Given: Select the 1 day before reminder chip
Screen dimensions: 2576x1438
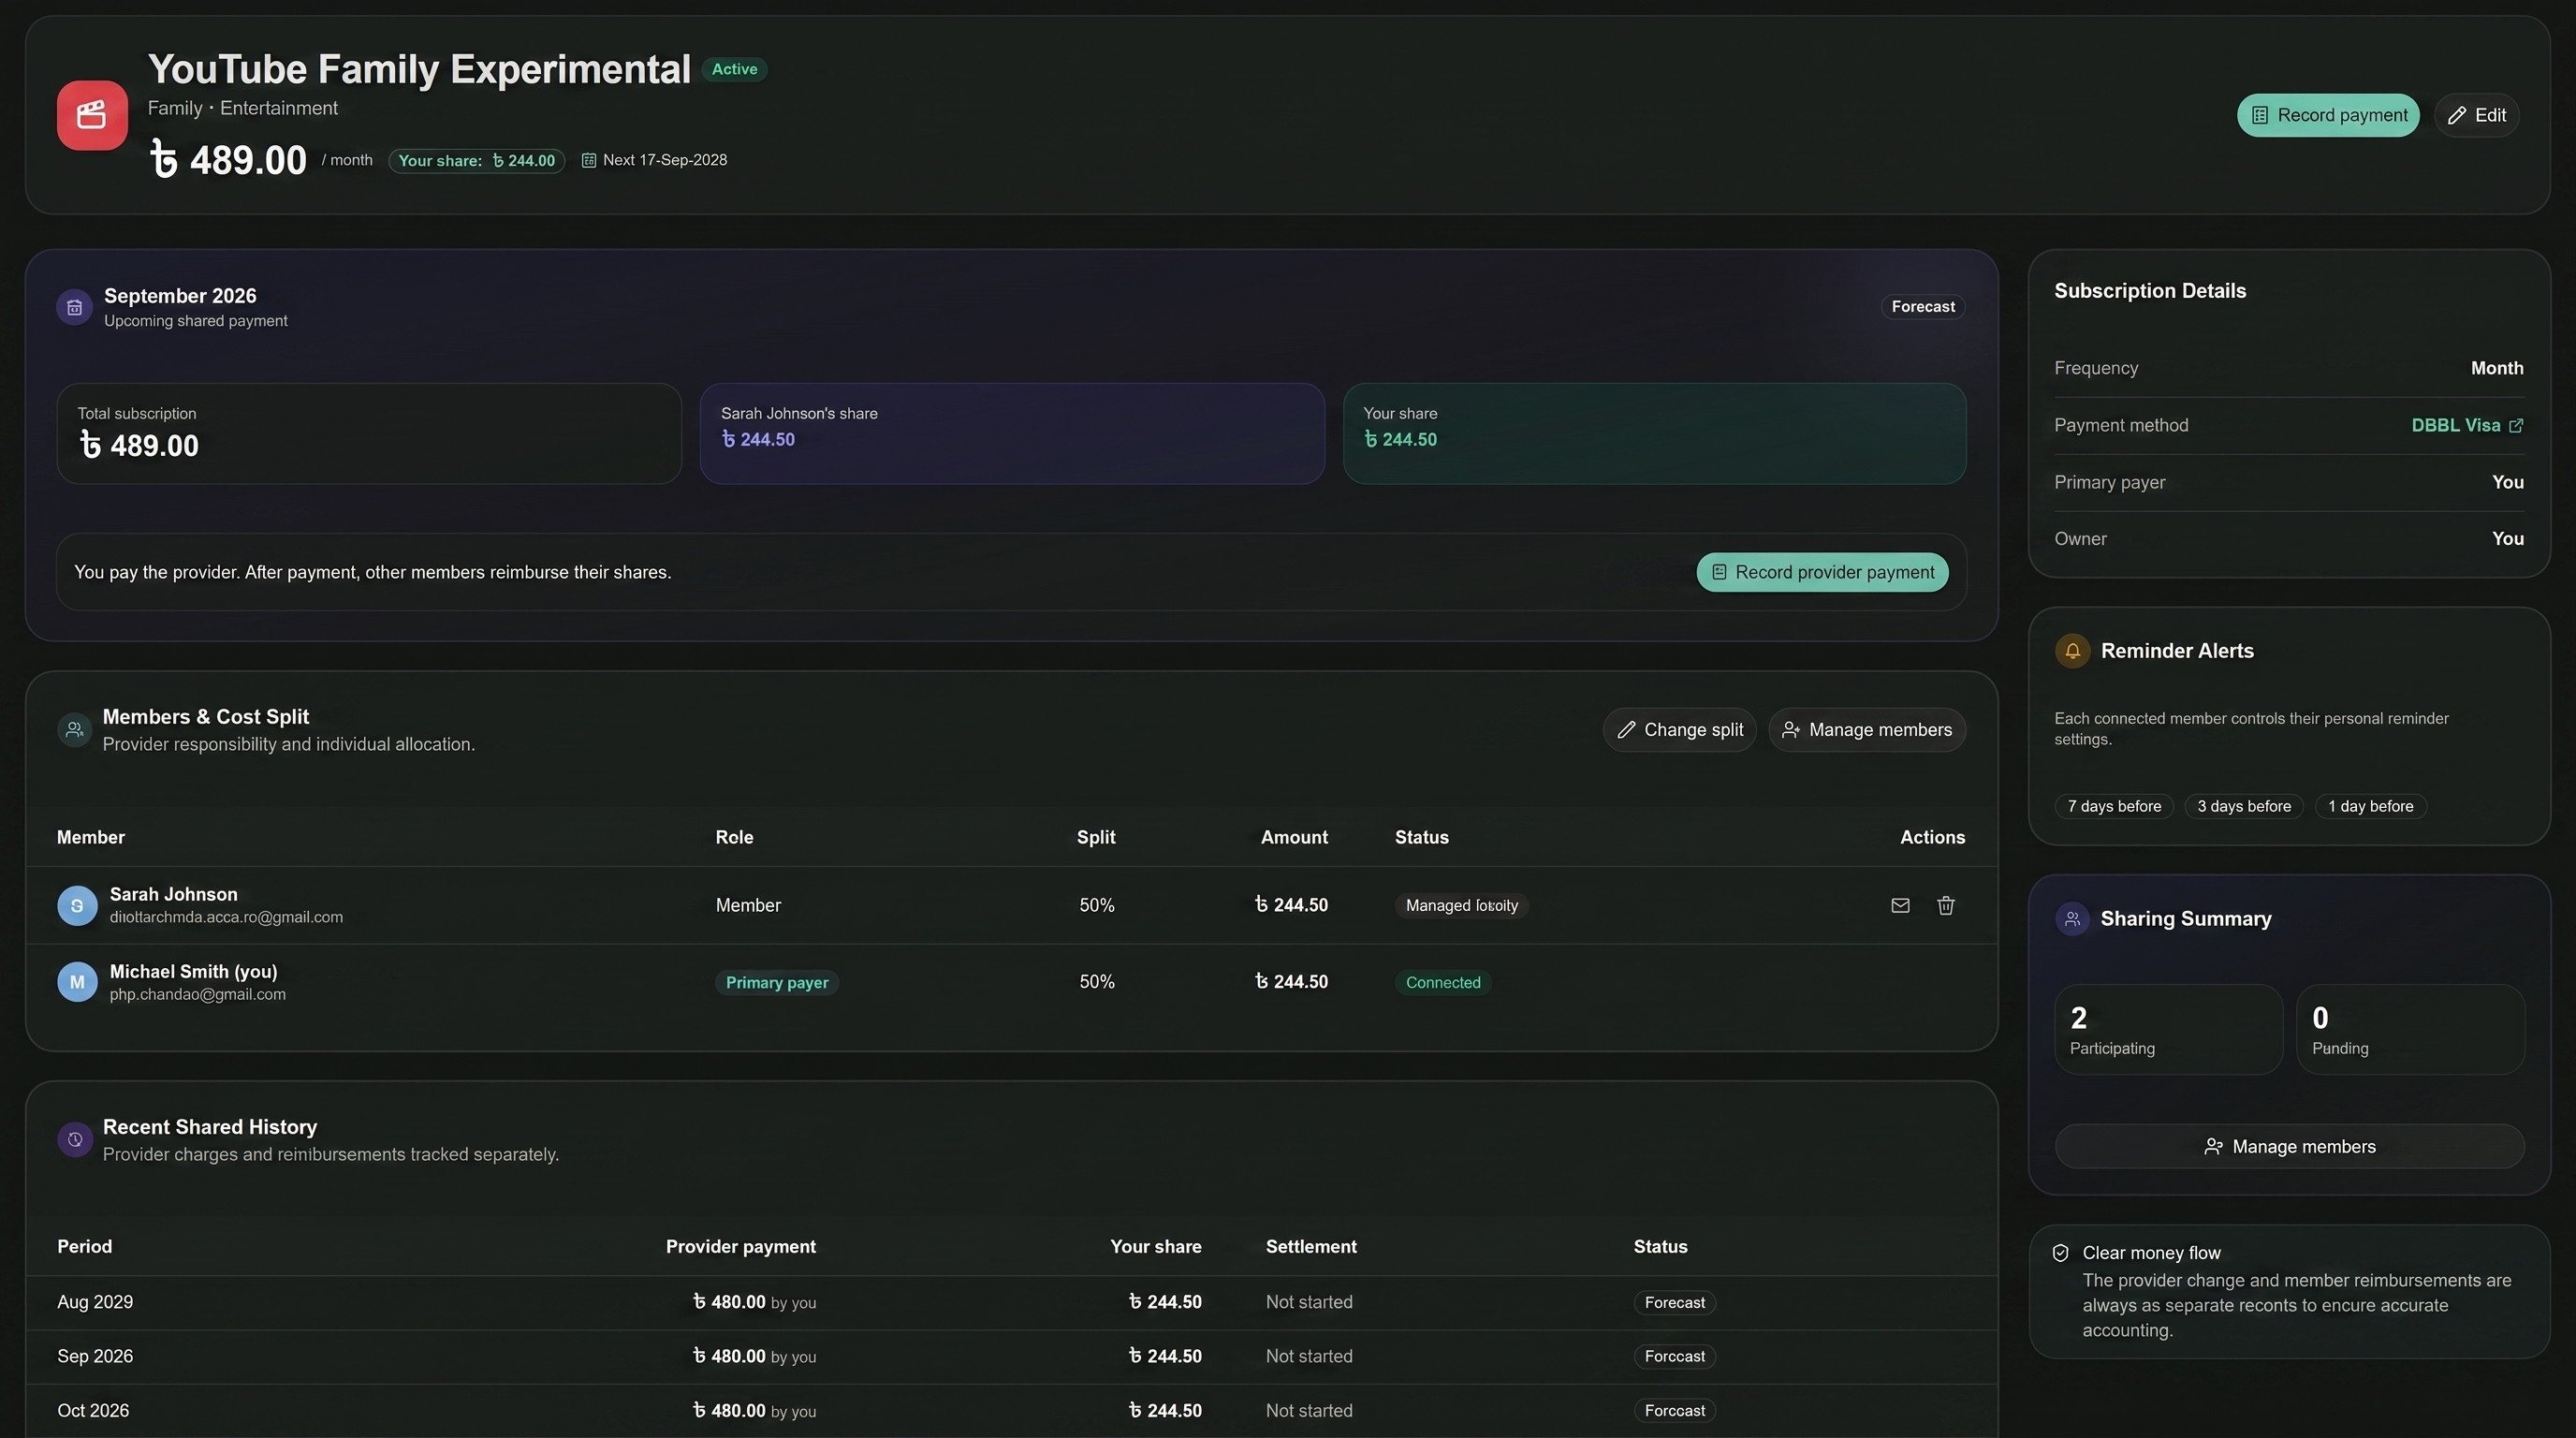Looking at the screenshot, I should coord(2370,806).
